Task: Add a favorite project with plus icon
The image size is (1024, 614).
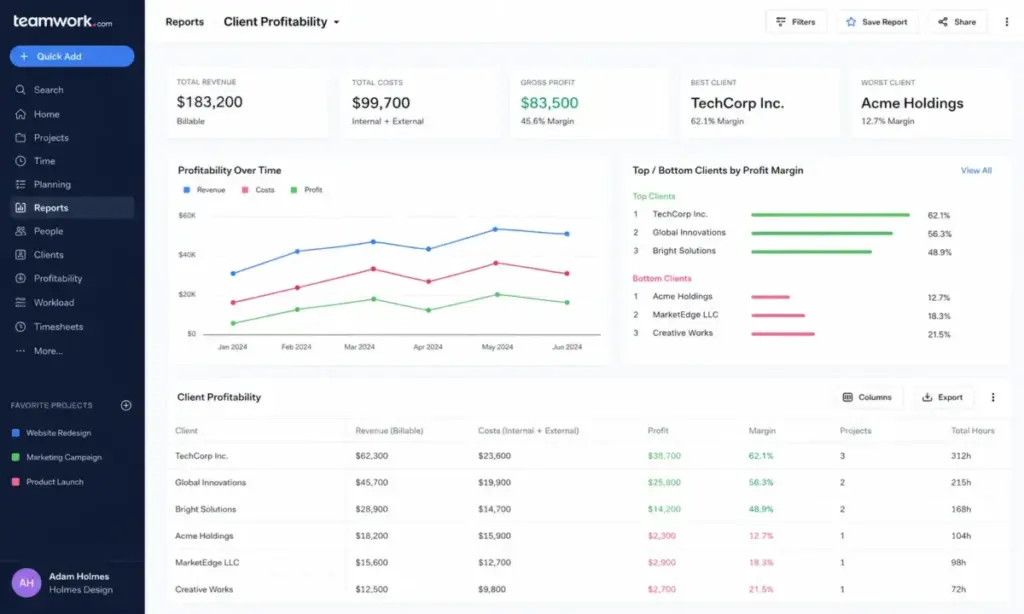Action: coord(126,405)
